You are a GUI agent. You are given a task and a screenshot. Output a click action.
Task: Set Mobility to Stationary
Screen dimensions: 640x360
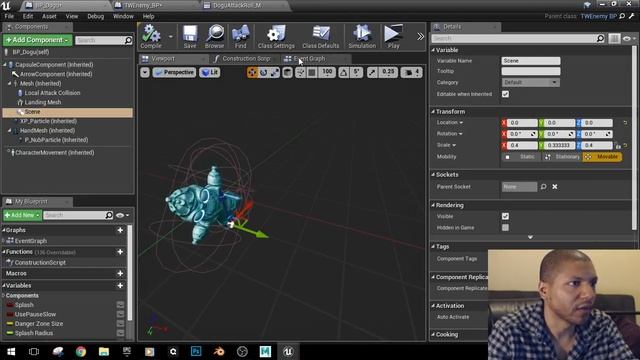click(x=562, y=157)
